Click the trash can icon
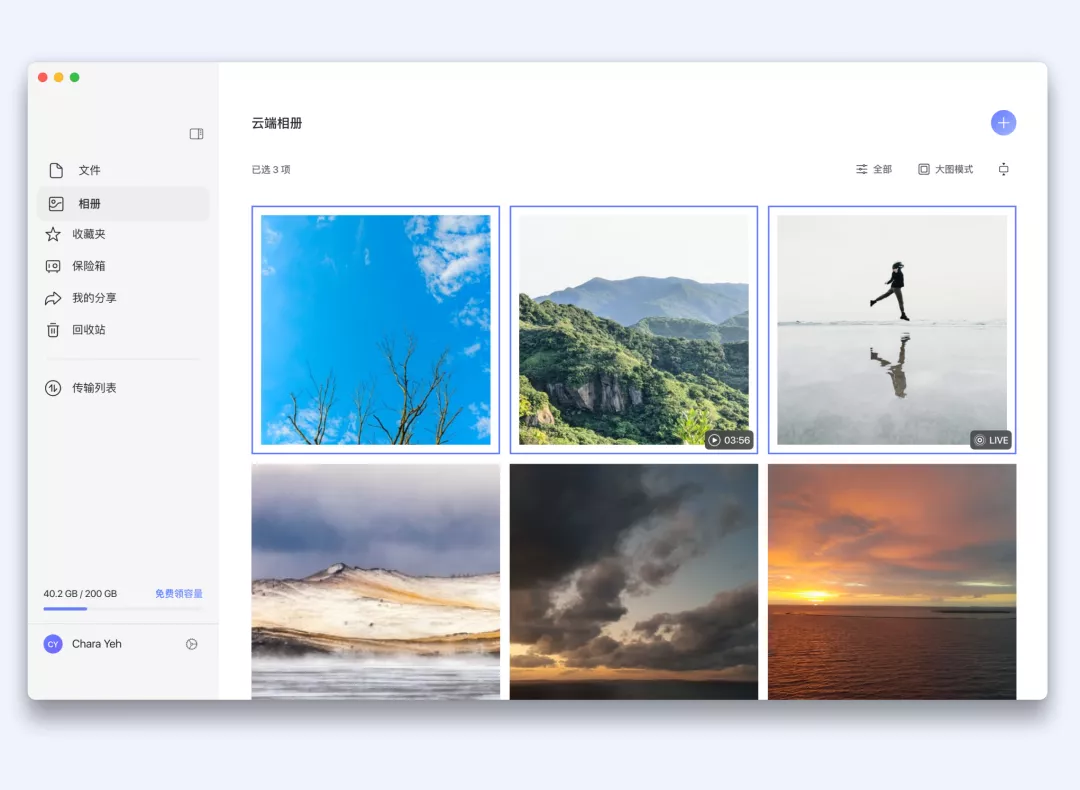This screenshot has width=1080, height=790. click(x=53, y=330)
